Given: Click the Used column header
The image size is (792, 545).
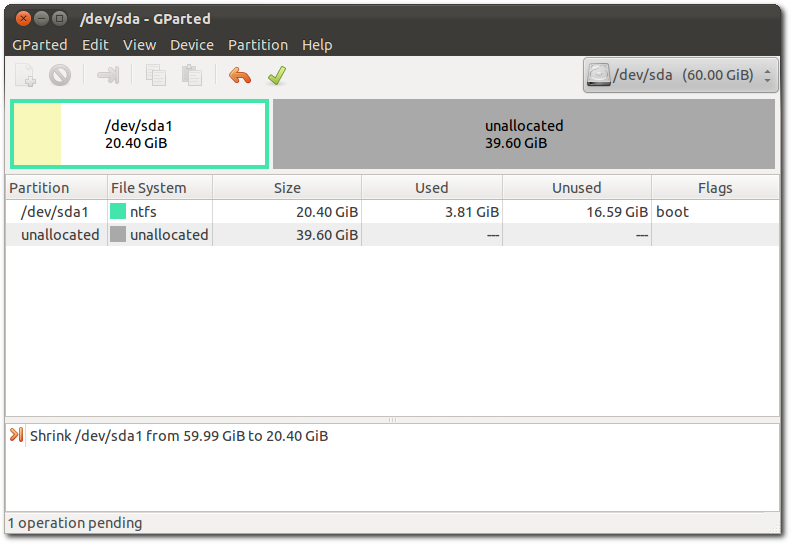Looking at the screenshot, I should (x=432, y=187).
